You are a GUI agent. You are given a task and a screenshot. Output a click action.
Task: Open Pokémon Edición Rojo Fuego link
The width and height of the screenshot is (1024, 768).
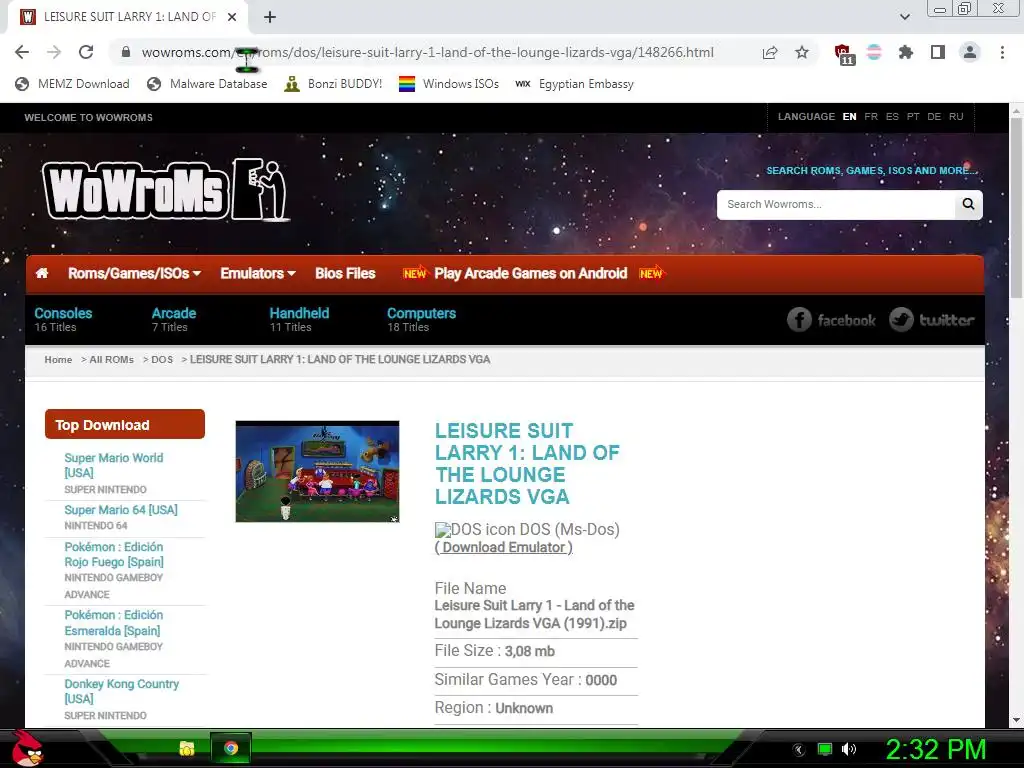(x=114, y=554)
